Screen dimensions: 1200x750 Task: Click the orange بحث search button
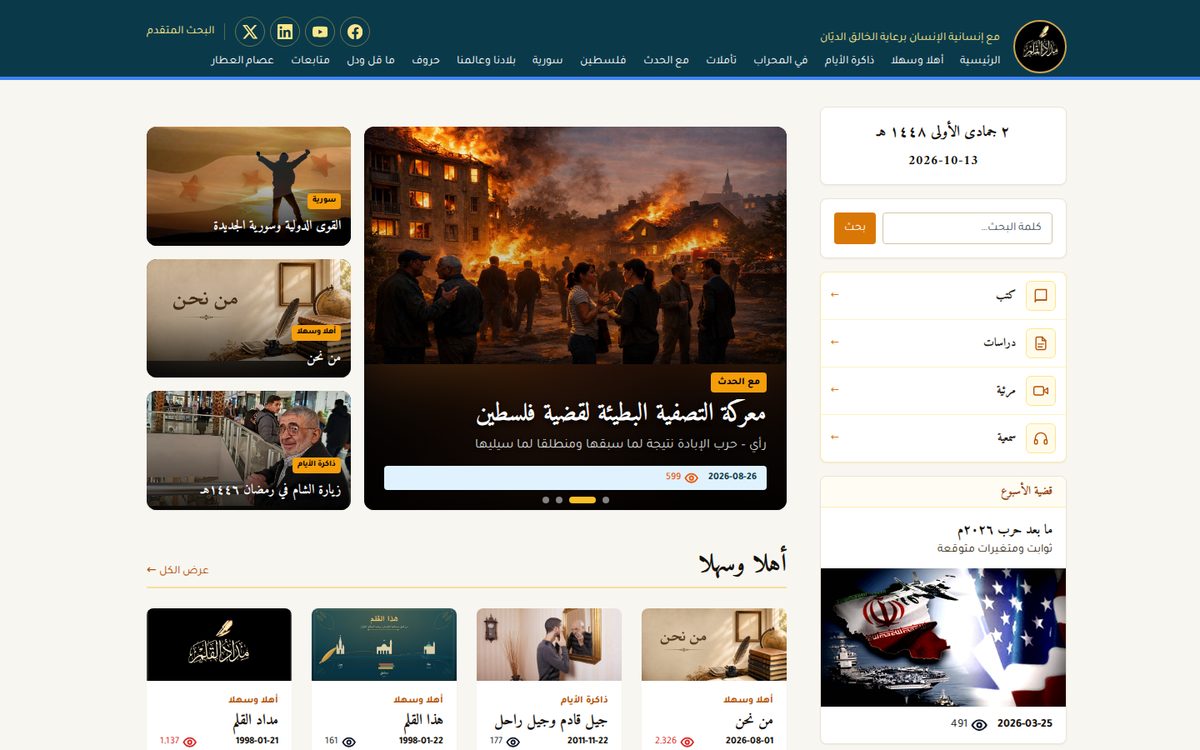pos(855,228)
